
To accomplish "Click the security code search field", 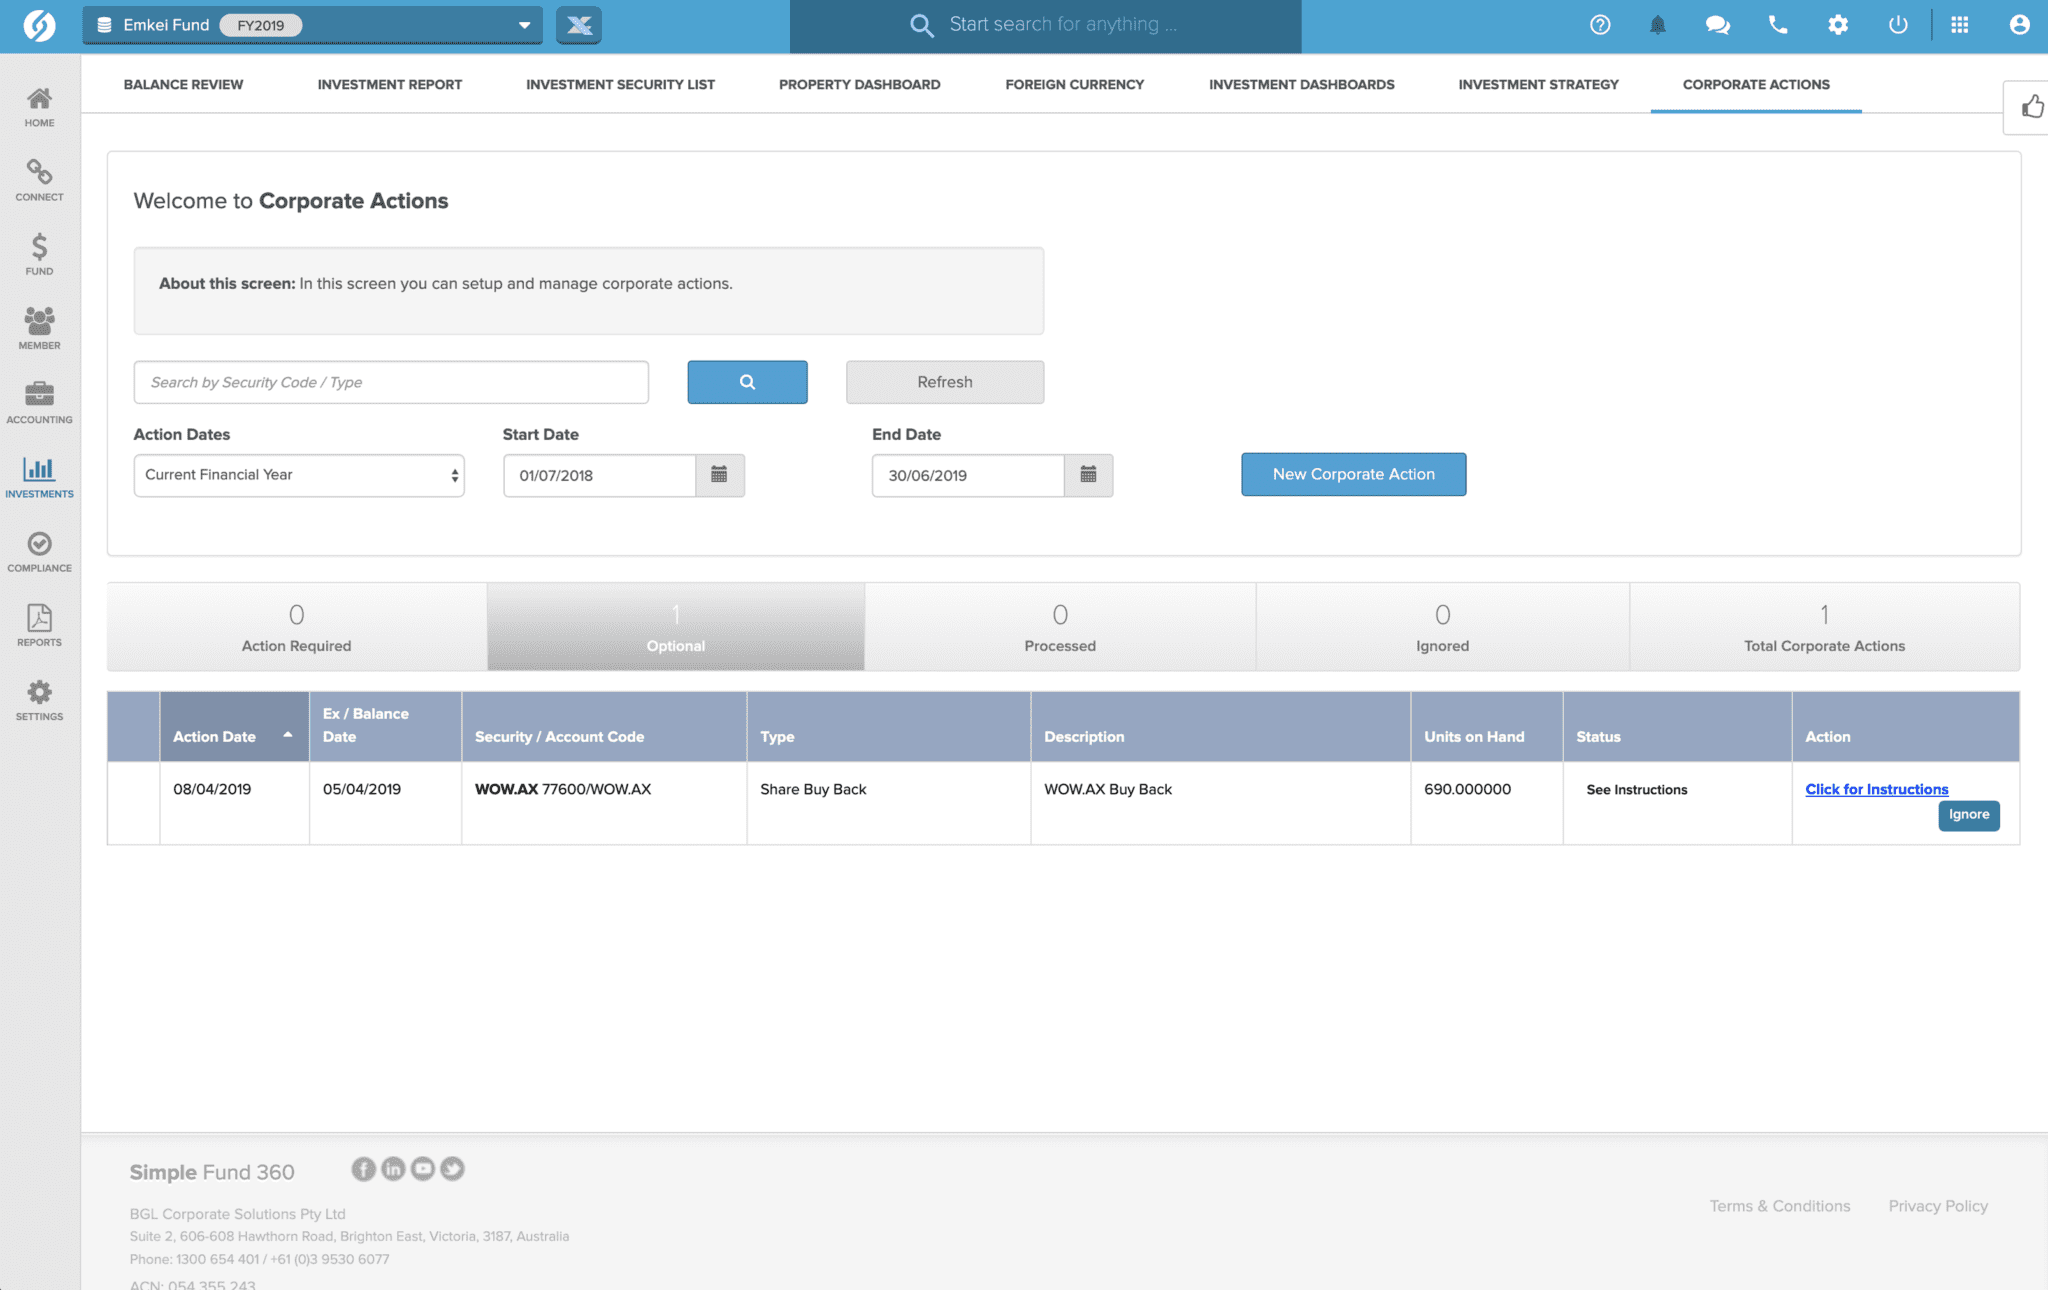I will tap(390, 382).
